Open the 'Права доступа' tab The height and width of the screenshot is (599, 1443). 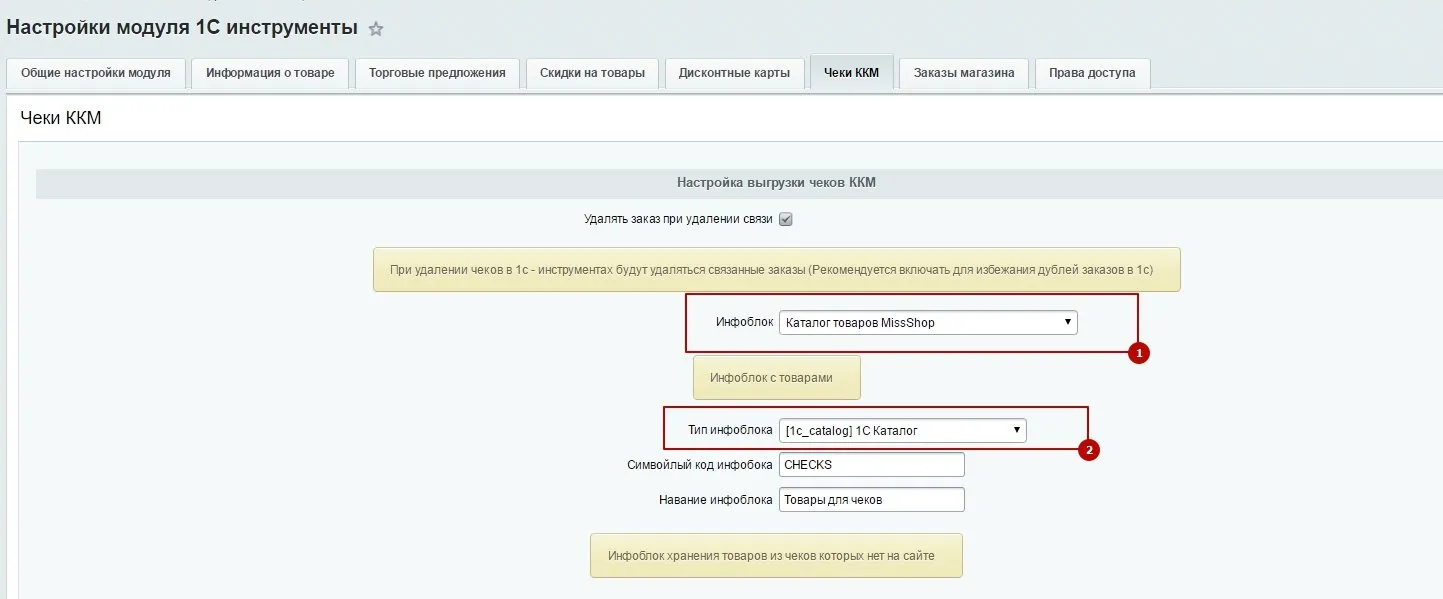point(1092,73)
